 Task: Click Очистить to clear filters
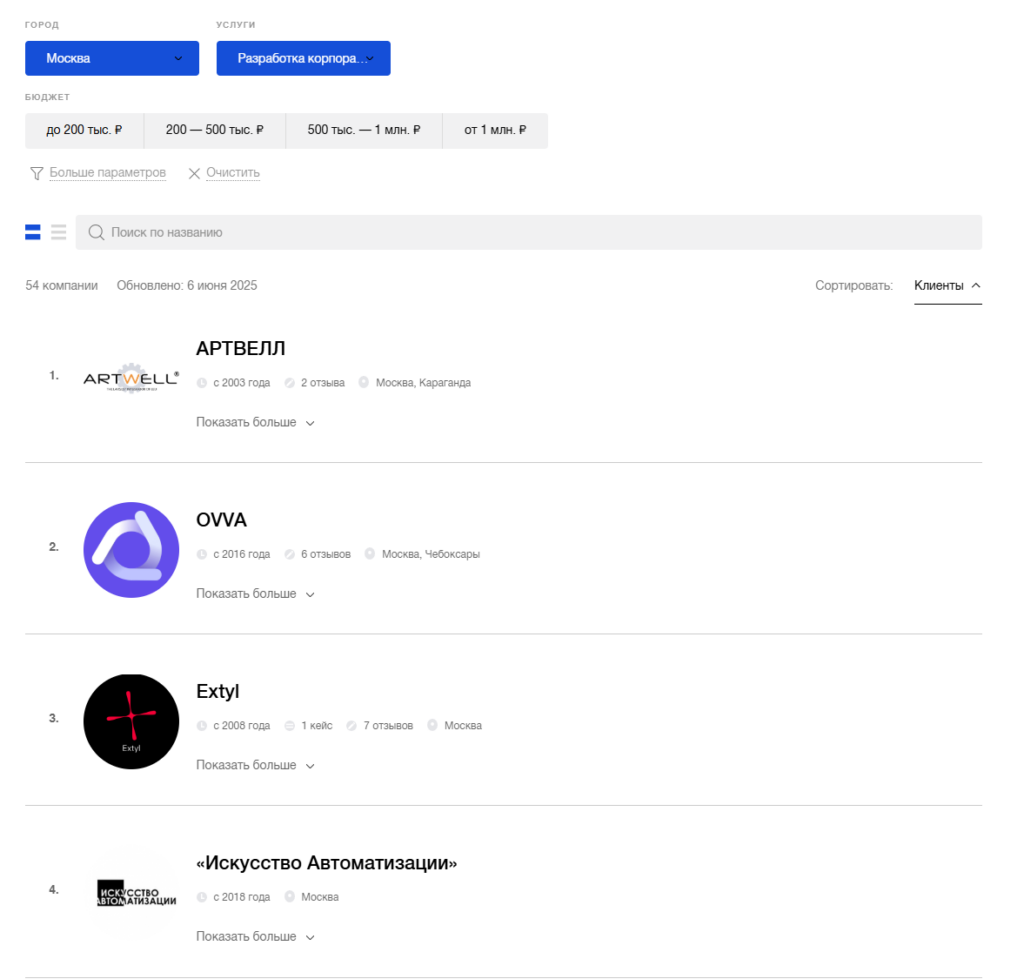[233, 172]
